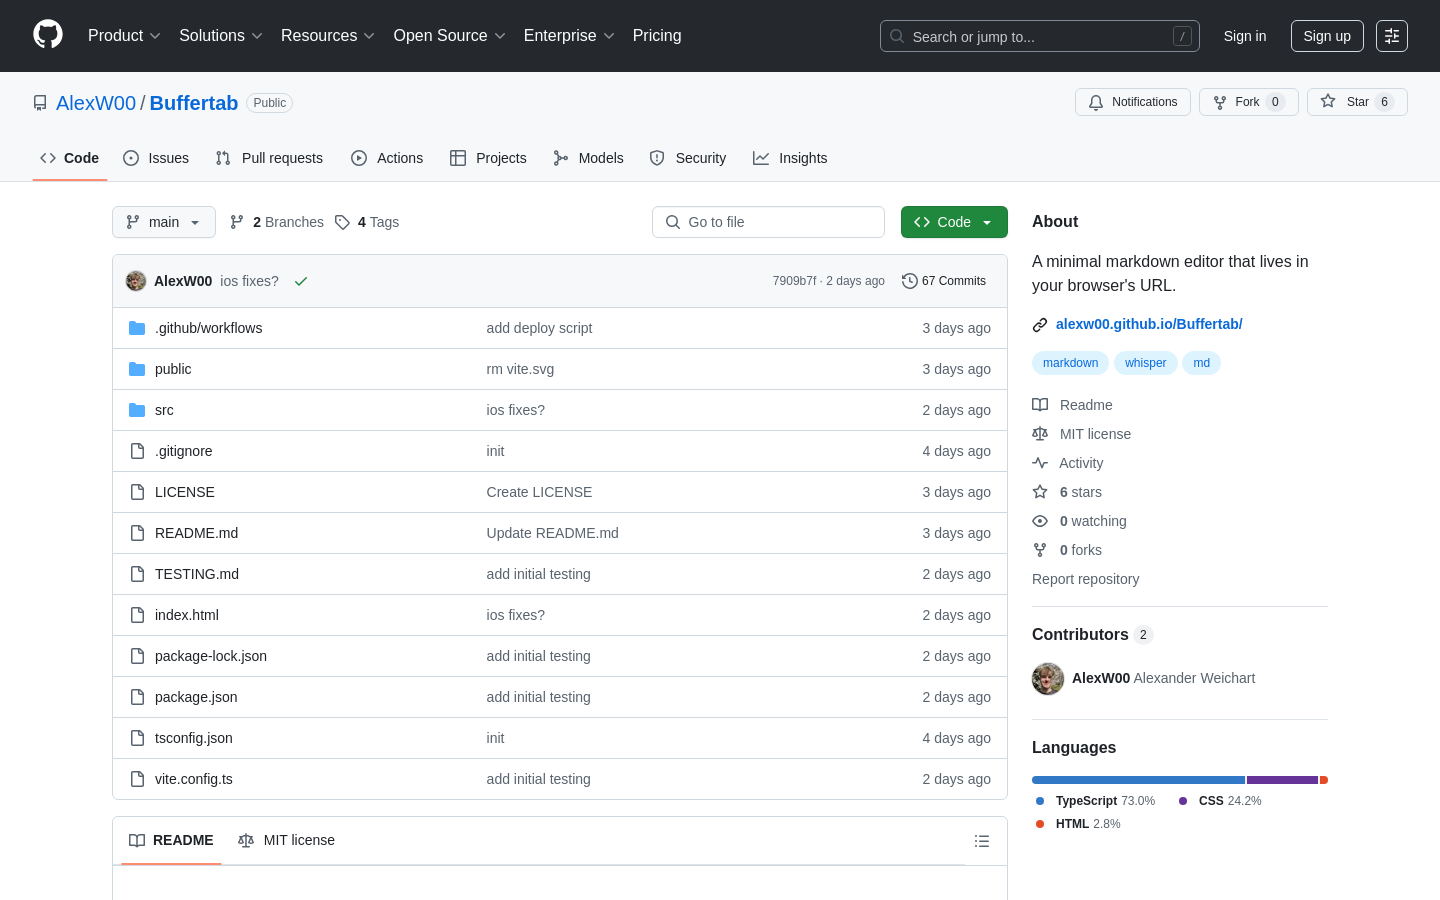Click the Report repository link
This screenshot has height=900, width=1440.
coord(1085,579)
